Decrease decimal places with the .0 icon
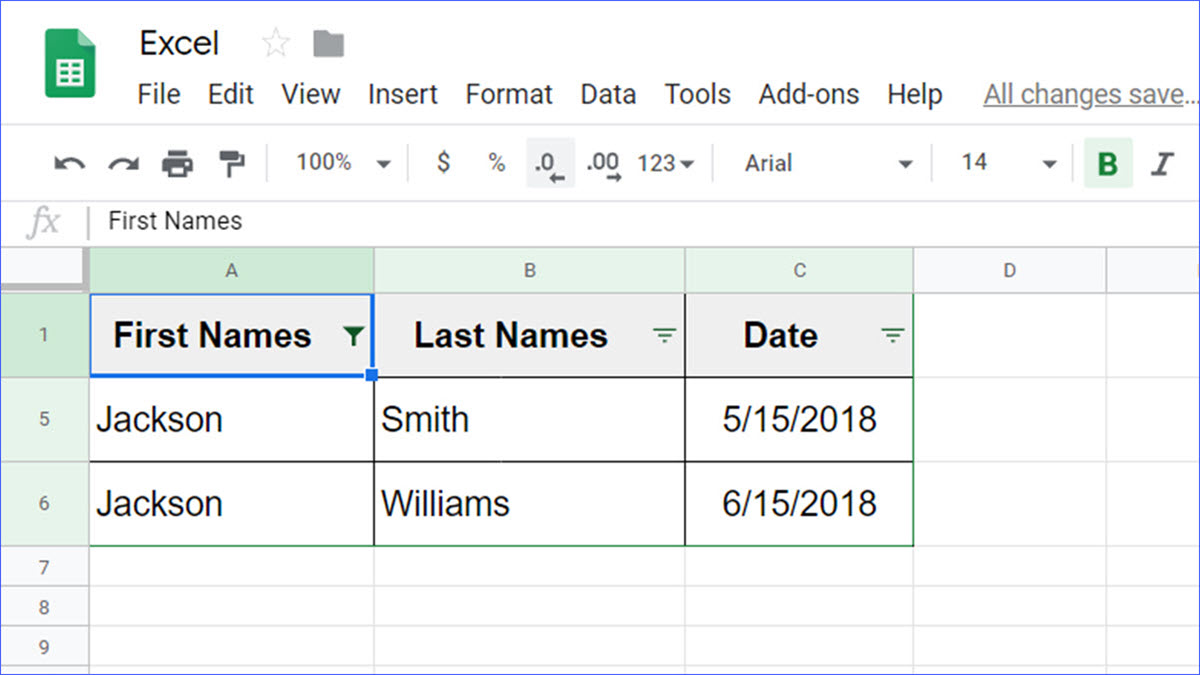 point(549,163)
